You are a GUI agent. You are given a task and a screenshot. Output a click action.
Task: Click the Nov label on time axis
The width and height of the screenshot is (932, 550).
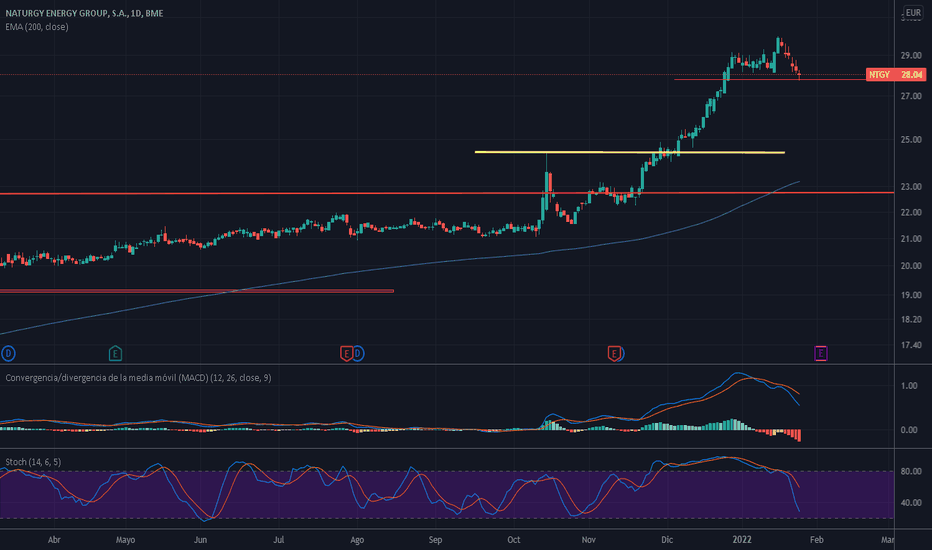[x=588, y=540]
